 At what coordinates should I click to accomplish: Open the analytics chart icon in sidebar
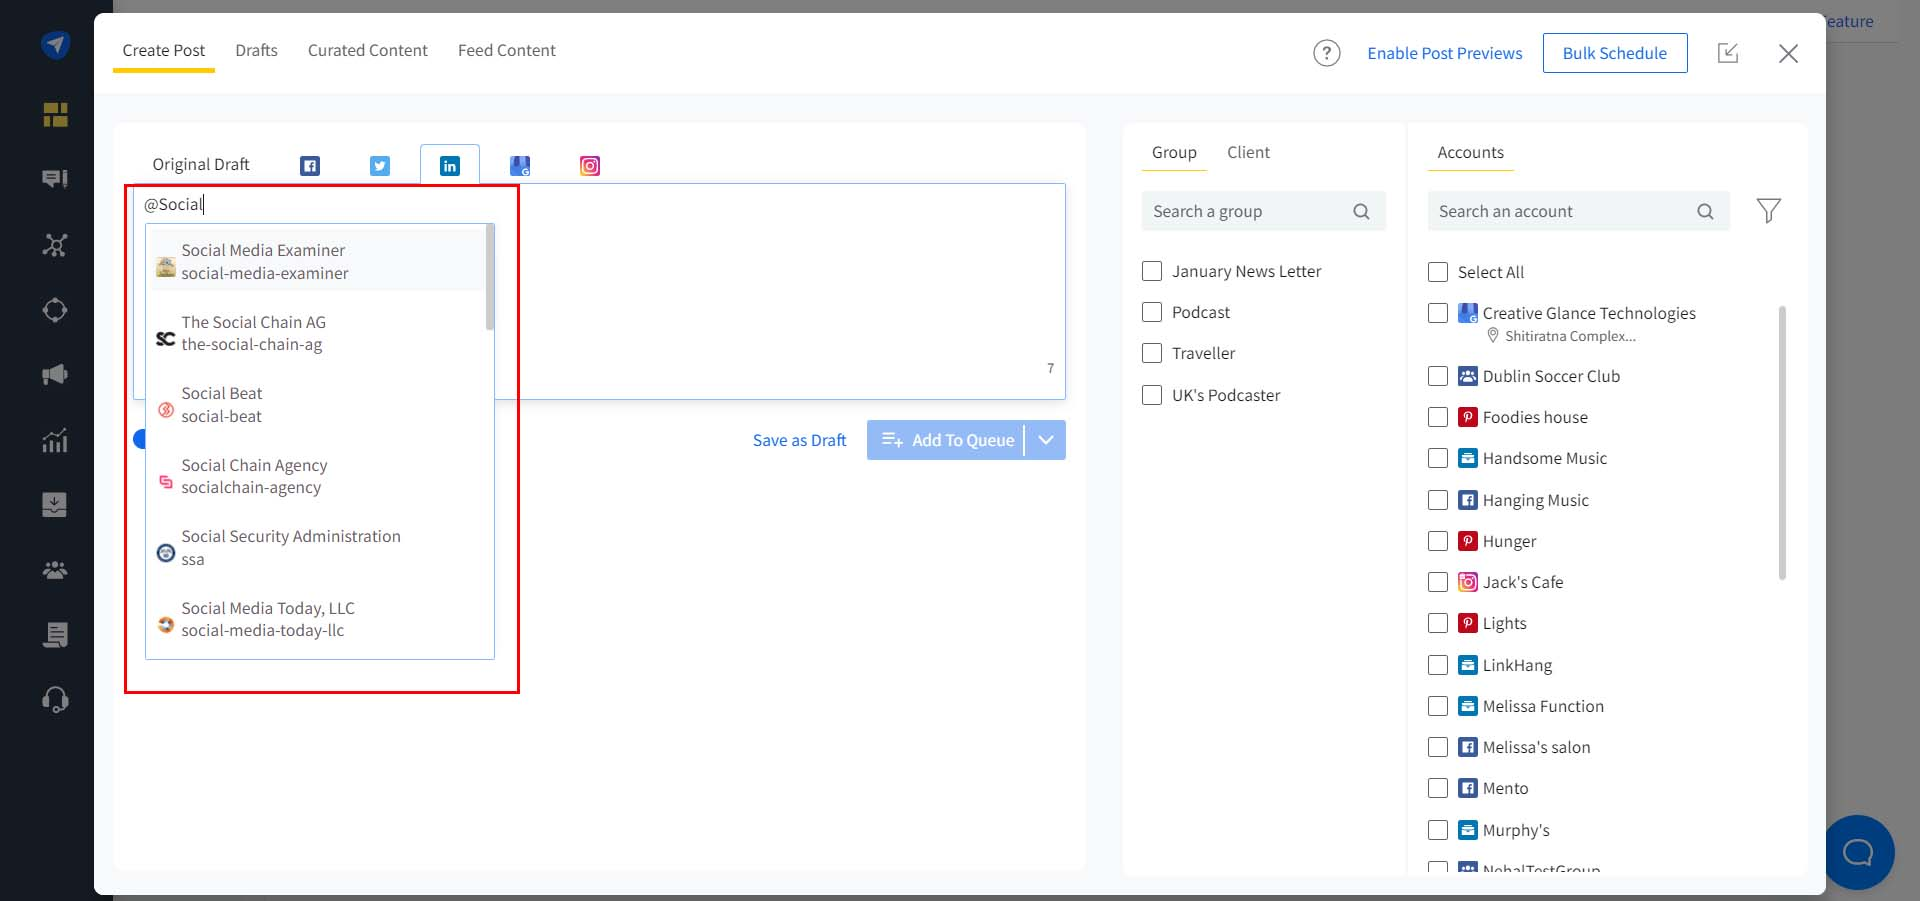55,440
